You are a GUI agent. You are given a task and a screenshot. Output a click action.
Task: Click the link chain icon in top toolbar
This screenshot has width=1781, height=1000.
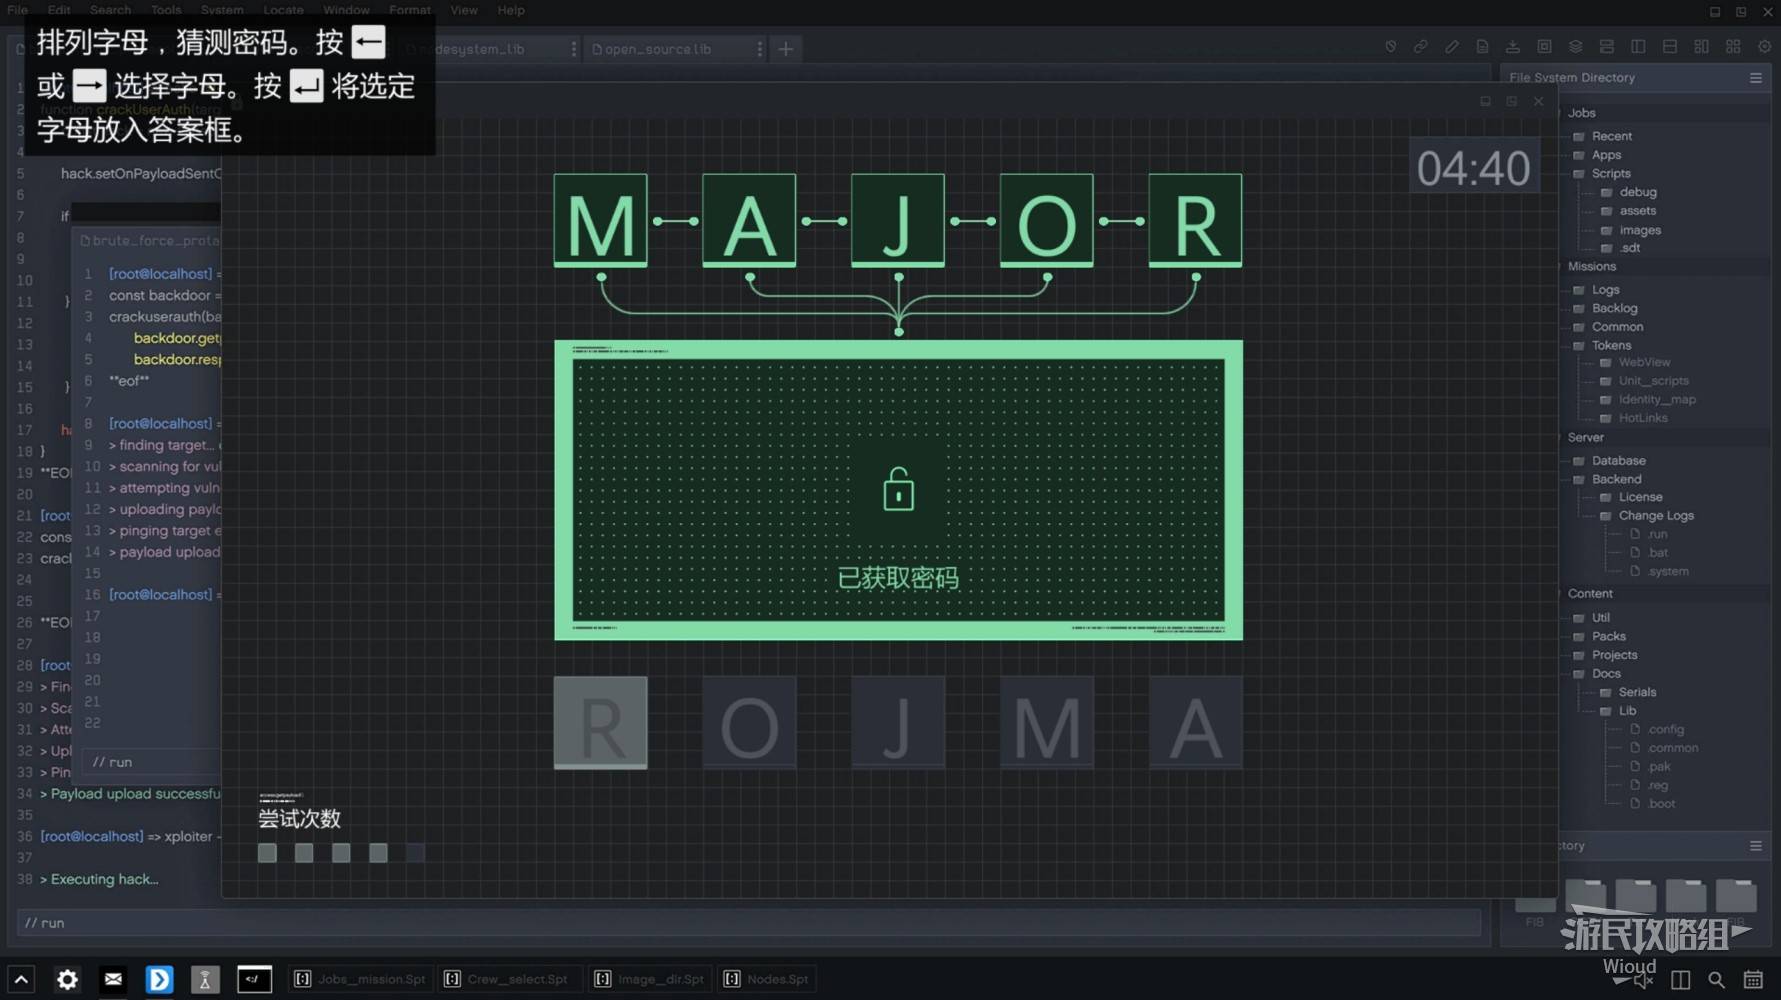1420,47
